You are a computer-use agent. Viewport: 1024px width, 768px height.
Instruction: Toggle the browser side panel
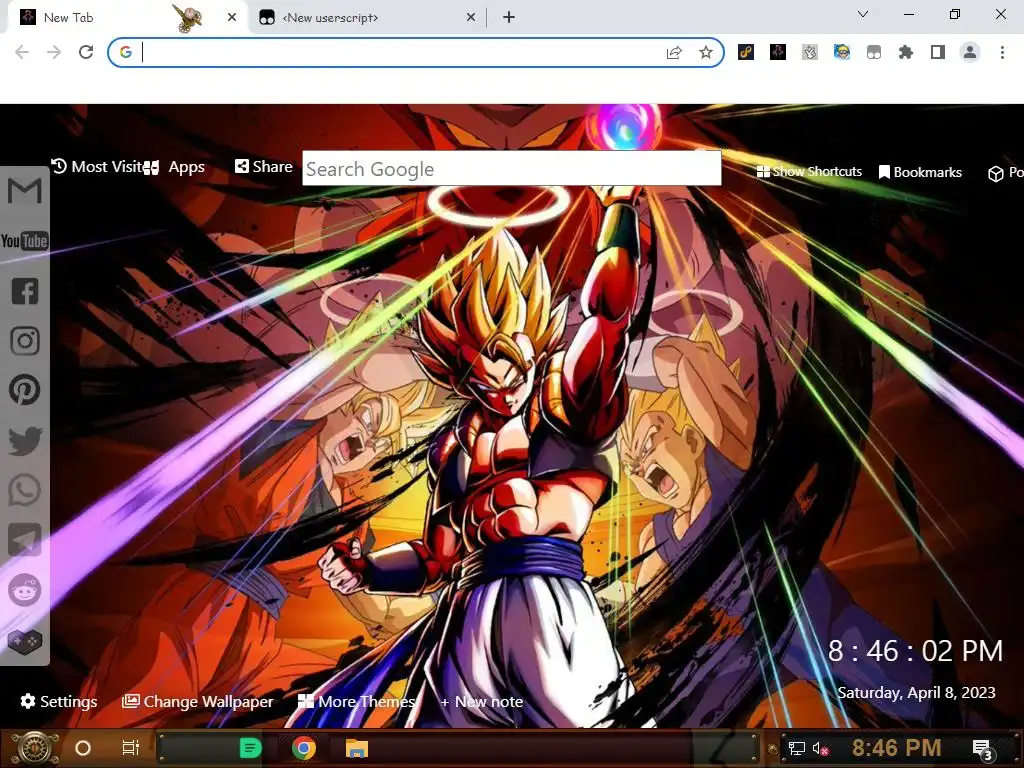pos(938,52)
